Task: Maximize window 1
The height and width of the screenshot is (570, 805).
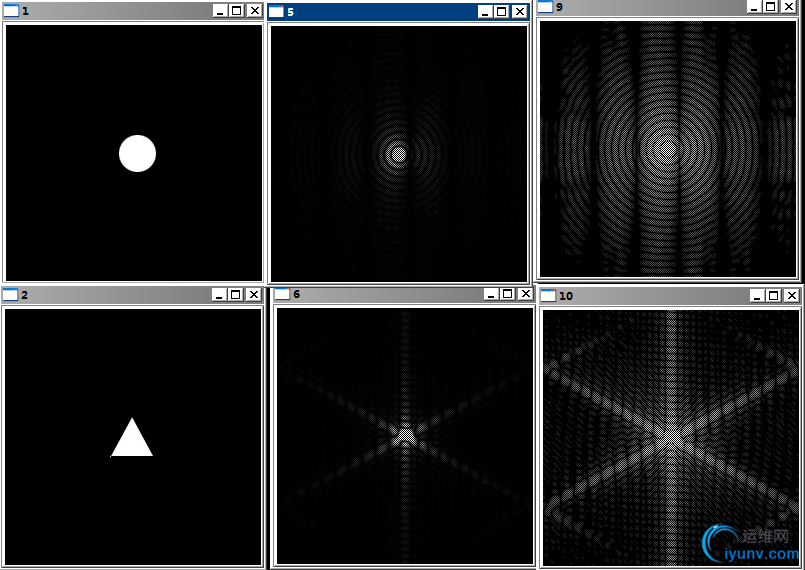Action: point(237,11)
